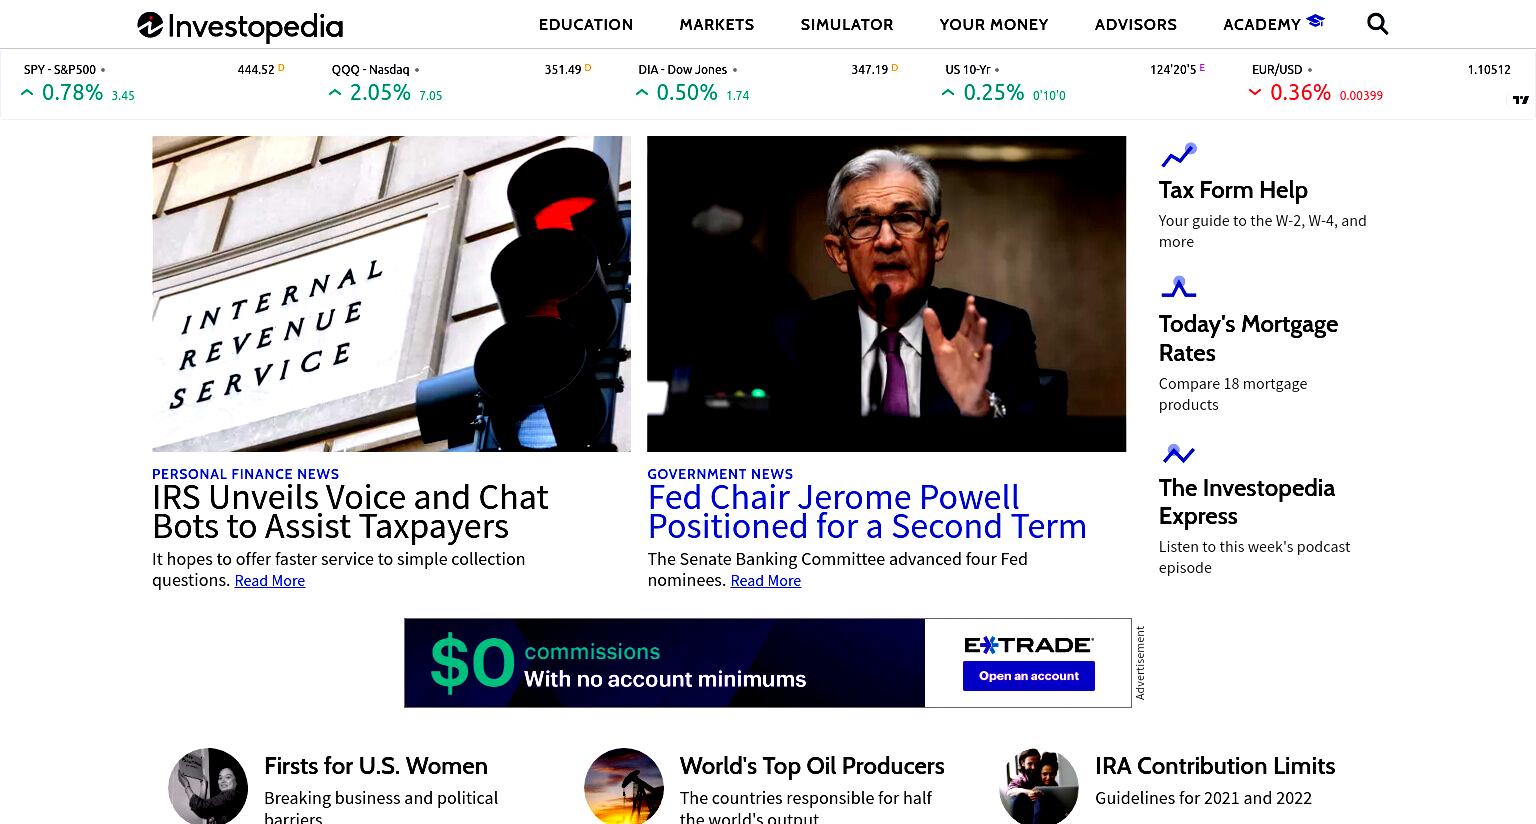The width and height of the screenshot is (1536, 824).
Task: Open the Markets menu
Action: tap(717, 24)
